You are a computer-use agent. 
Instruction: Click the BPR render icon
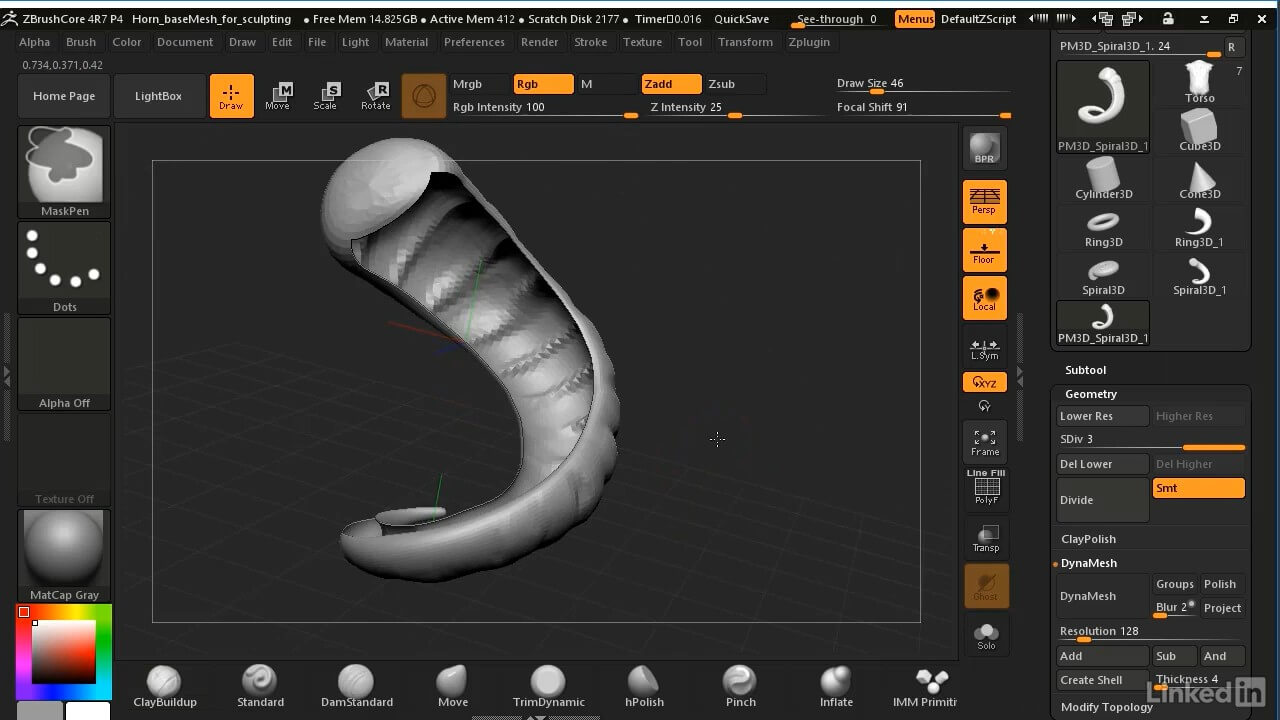point(985,148)
